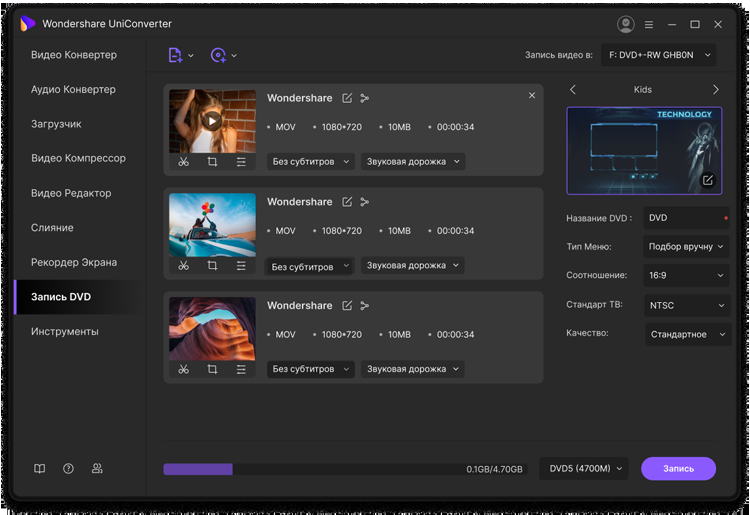Open Загрузчик section

click(x=56, y=124)
